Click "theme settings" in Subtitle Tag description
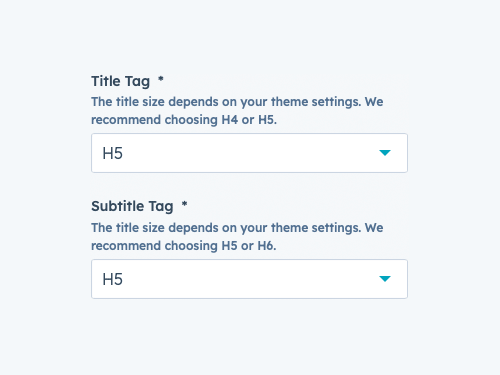 (316, 228)
